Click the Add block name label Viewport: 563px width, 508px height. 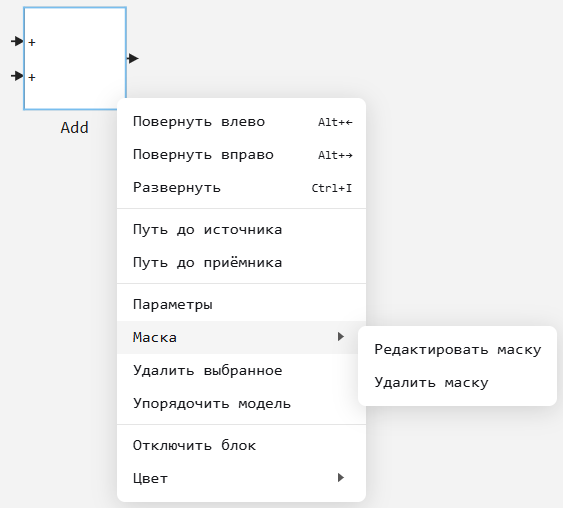[x=74, y=128]
